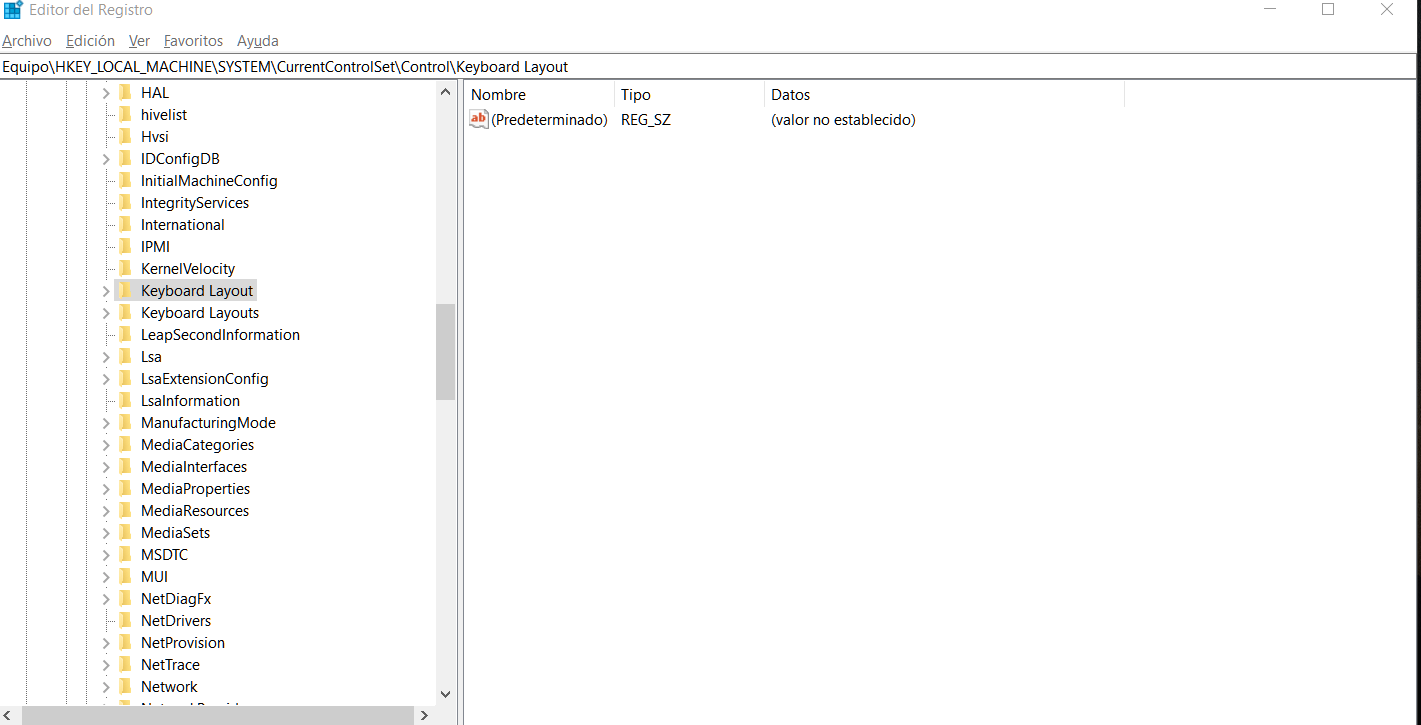The image size is (1421, 725).
Task: Select the IDConfigDB folder icon
Action: (x=125, y=159)
